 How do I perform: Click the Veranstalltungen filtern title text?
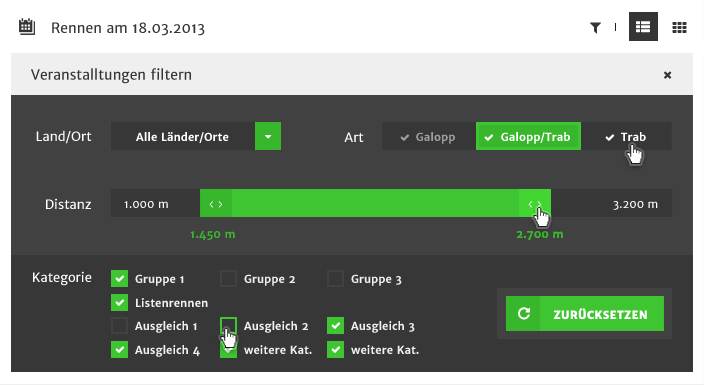click(x=111, y=75)
